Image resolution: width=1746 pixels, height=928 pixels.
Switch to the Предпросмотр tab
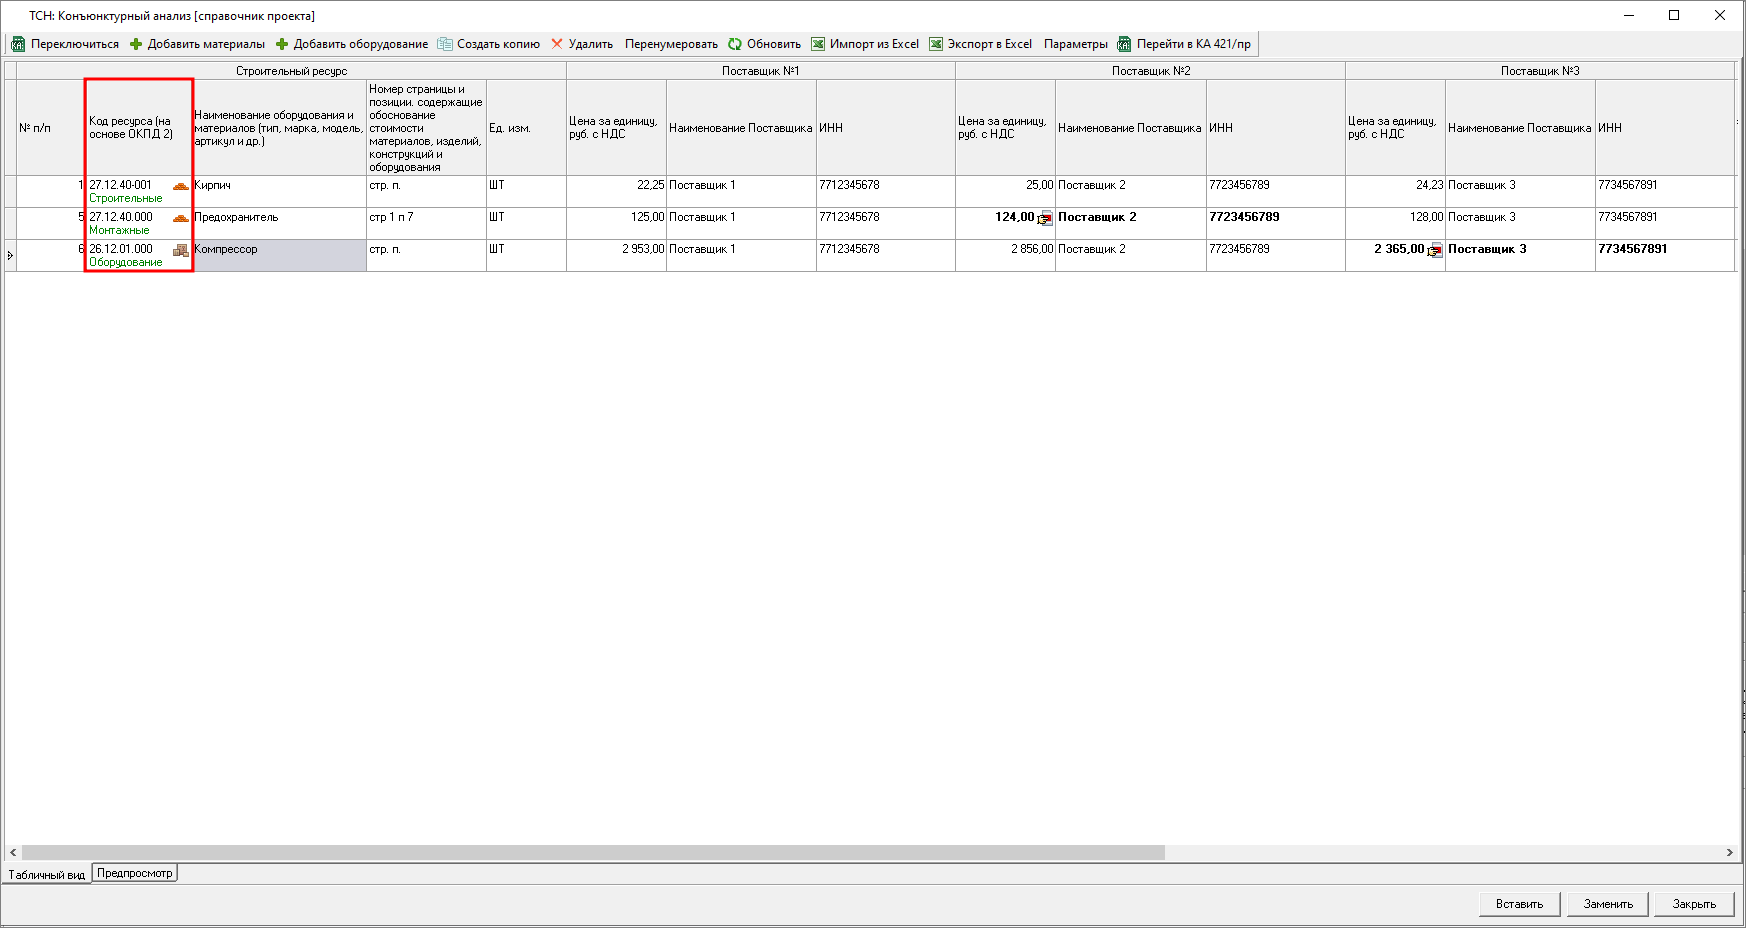coord(135,873)
